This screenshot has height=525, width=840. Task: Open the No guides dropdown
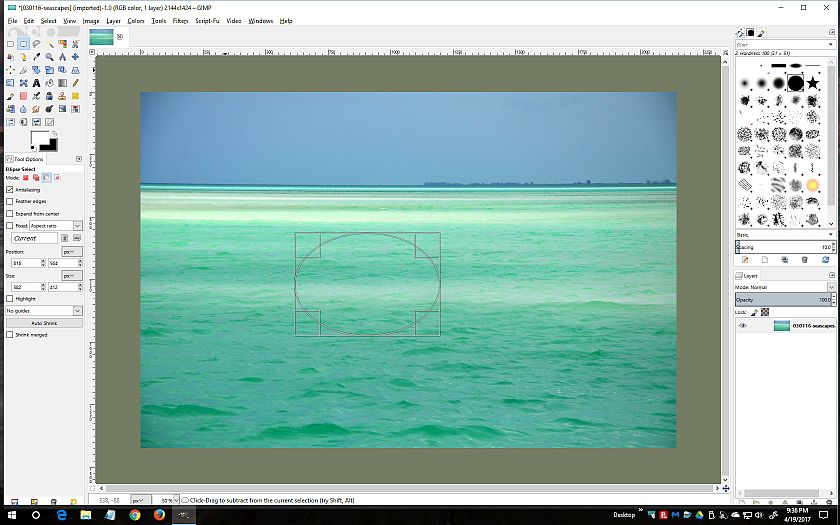tap(44, 311)
